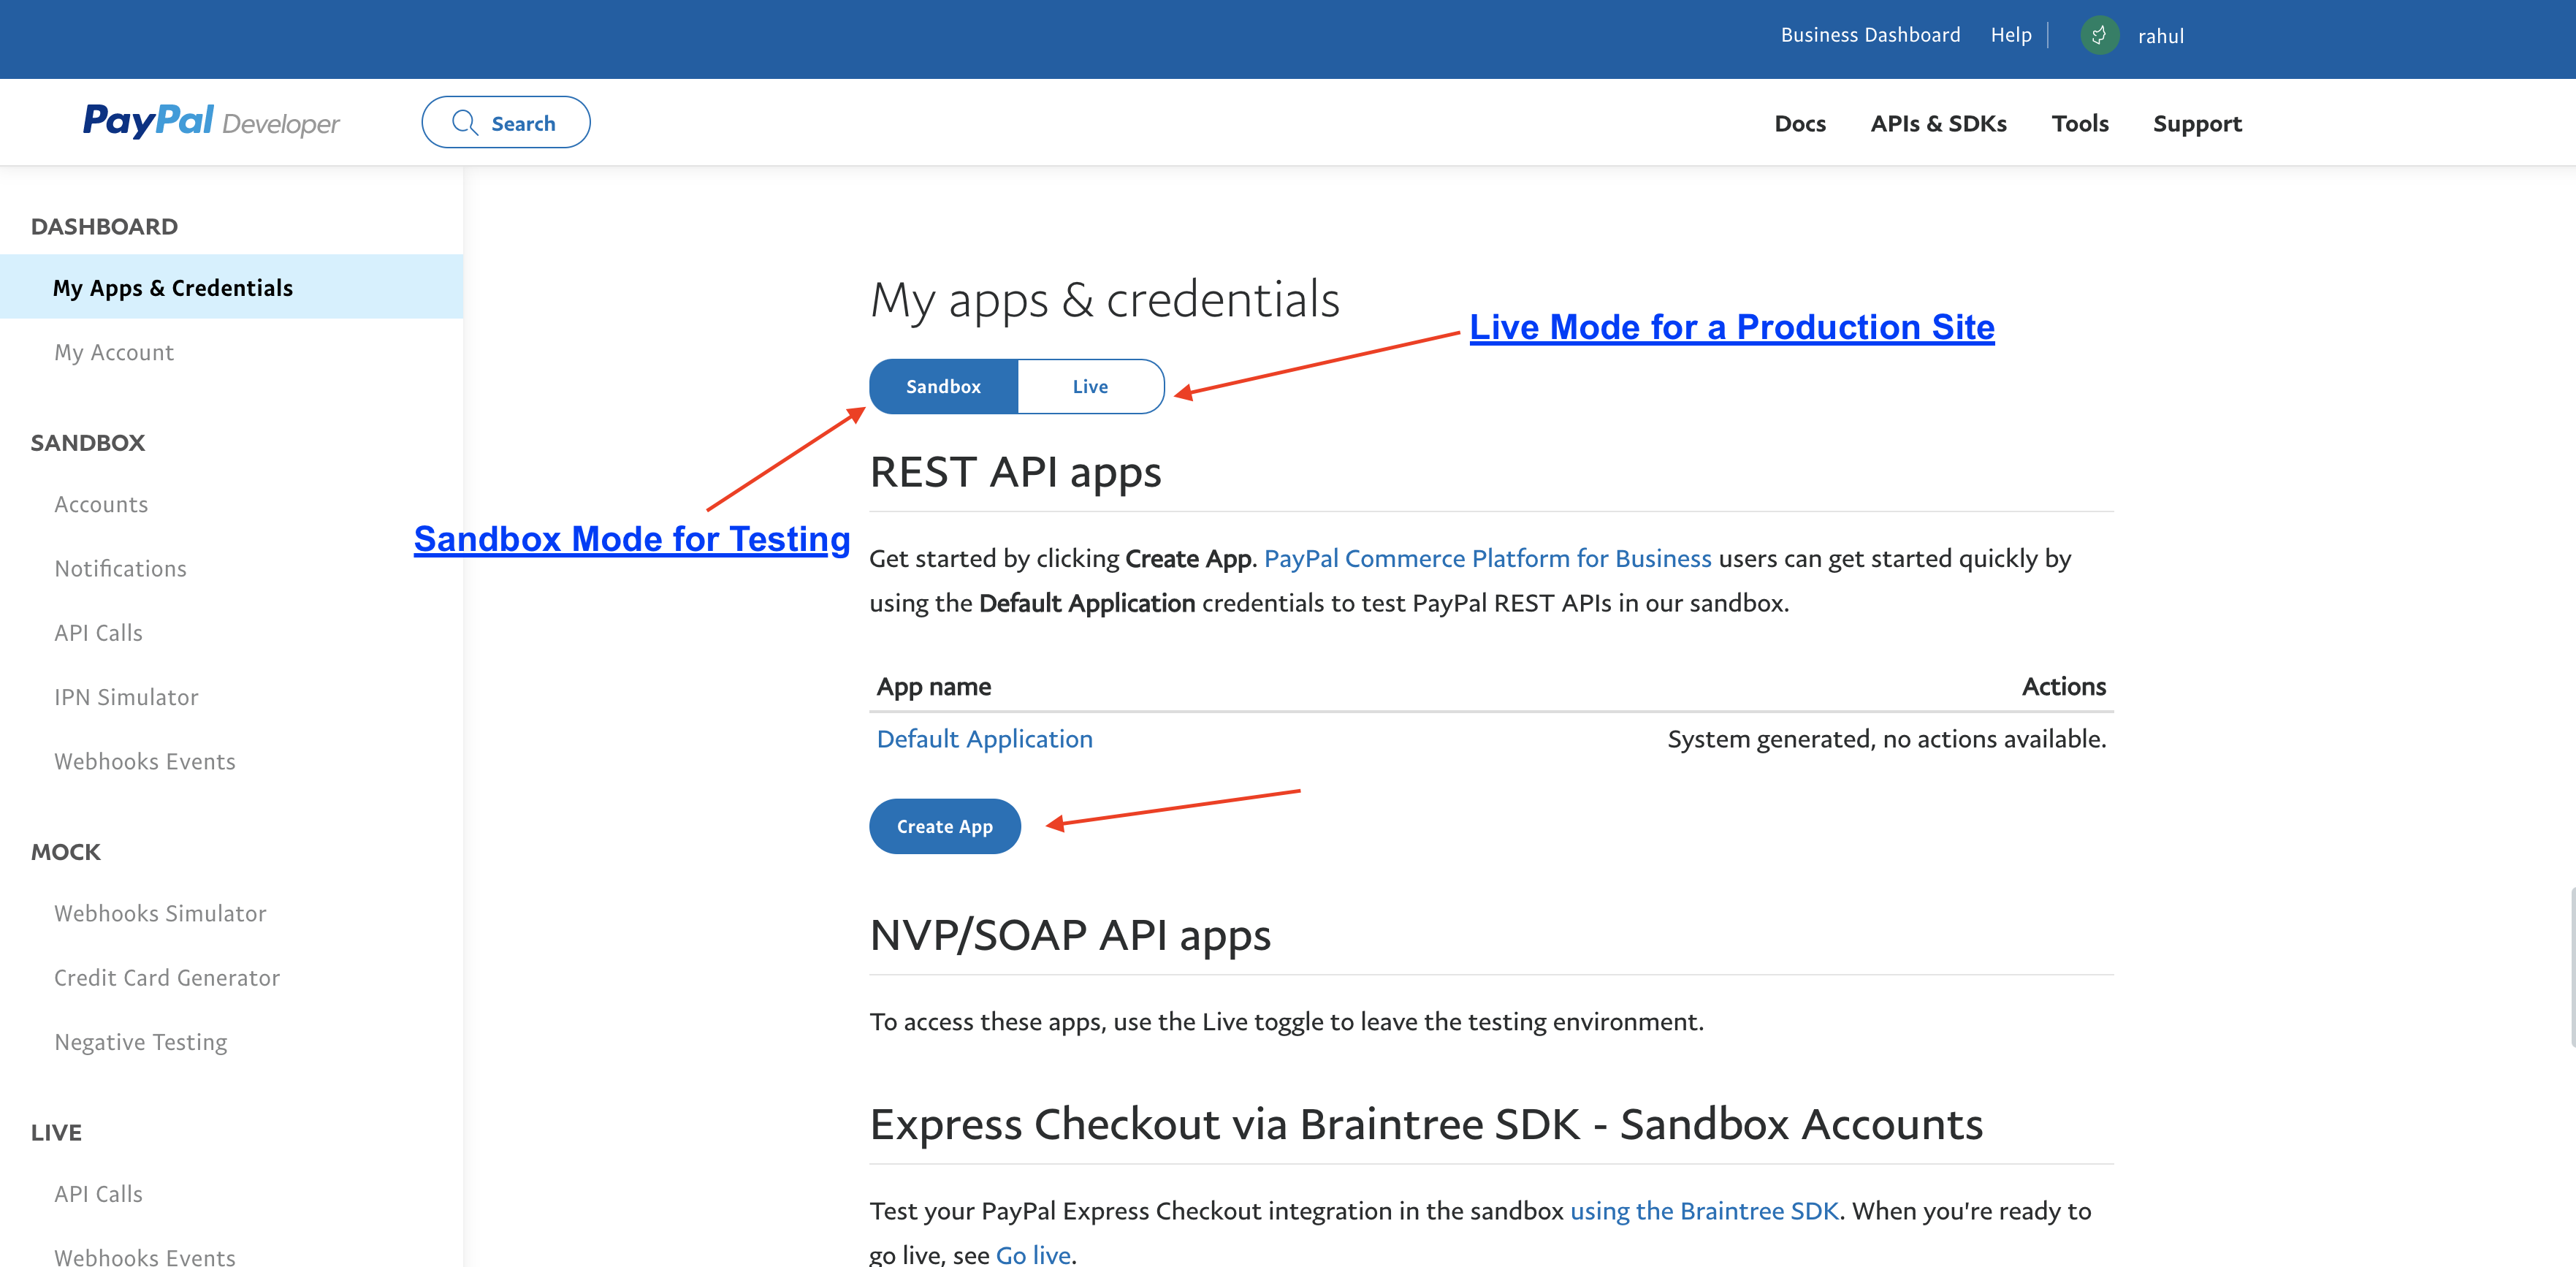Switch to Live mode toggle

pyautogui.click(x=1091, y=387)
